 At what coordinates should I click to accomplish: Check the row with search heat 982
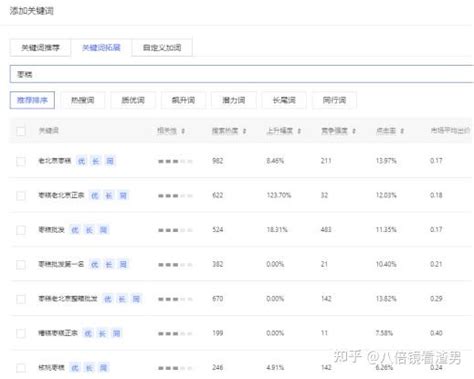[21, 161]
